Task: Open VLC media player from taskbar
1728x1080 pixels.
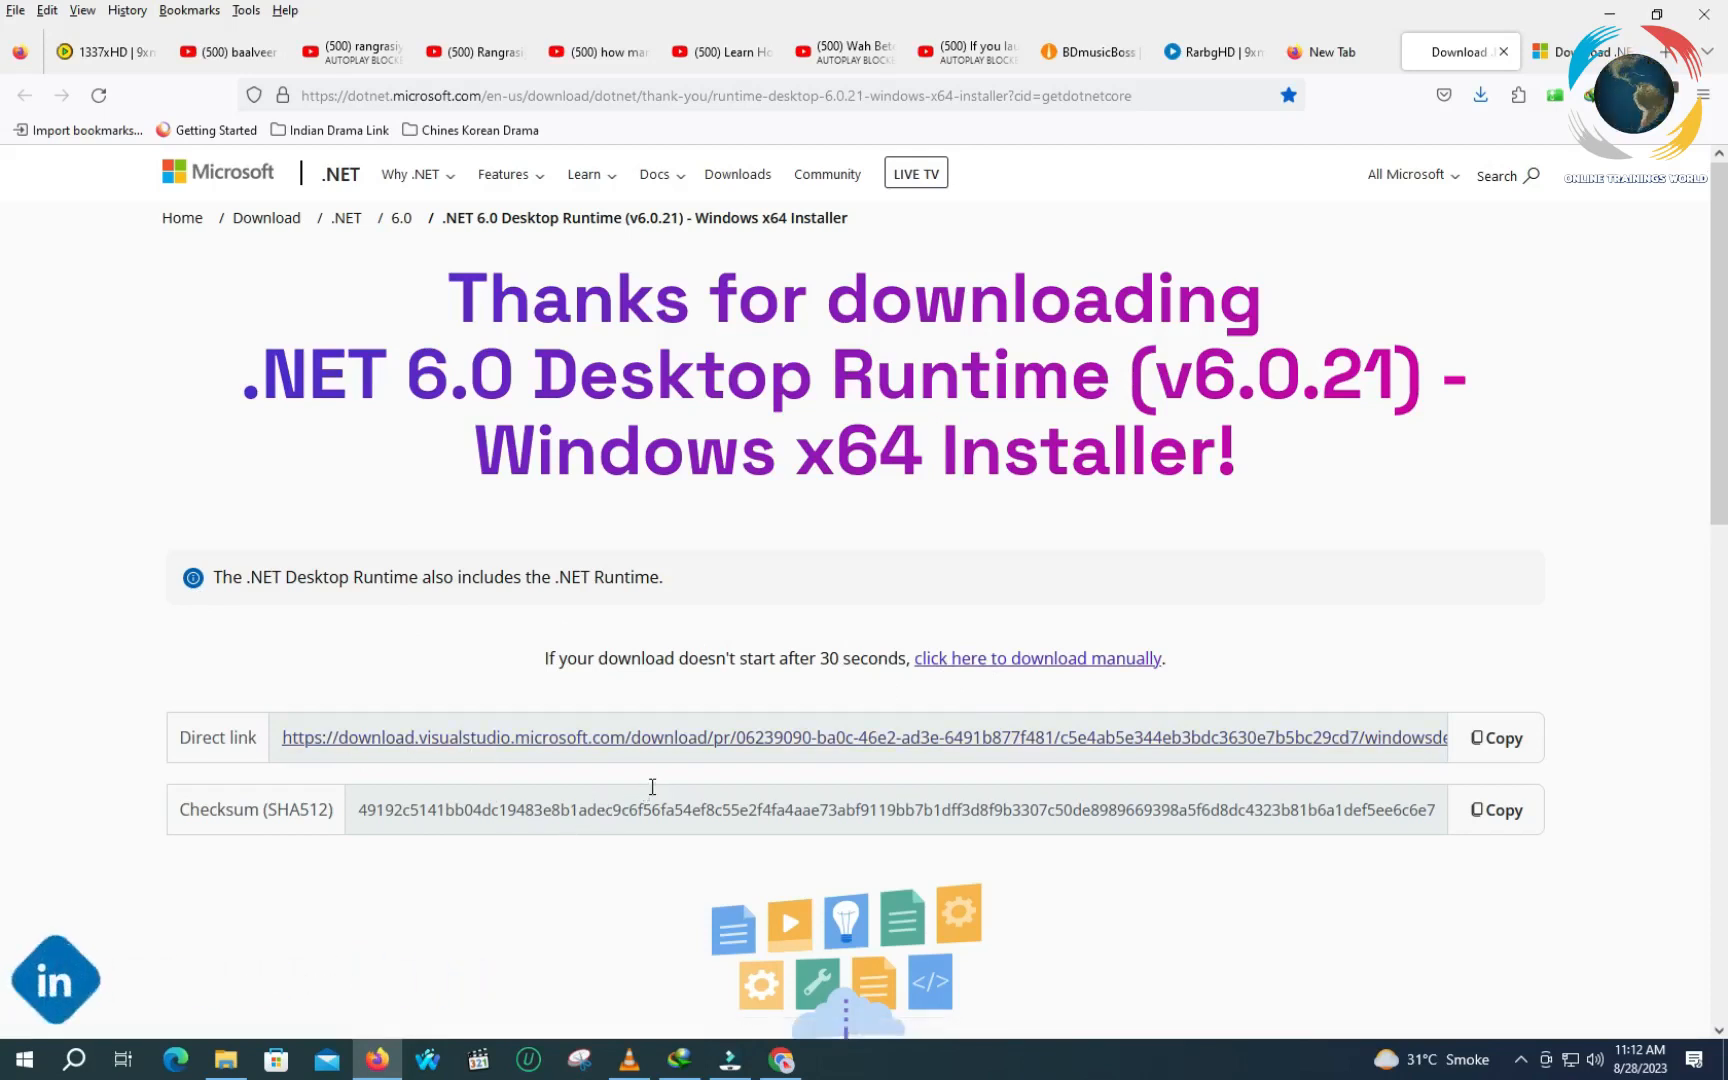Action: pos(629,1059)
